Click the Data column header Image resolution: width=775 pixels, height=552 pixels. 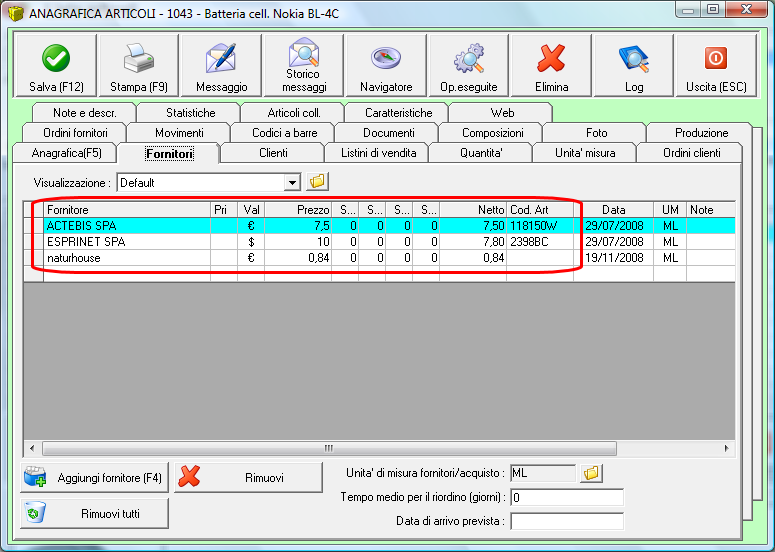click(613, 210)
